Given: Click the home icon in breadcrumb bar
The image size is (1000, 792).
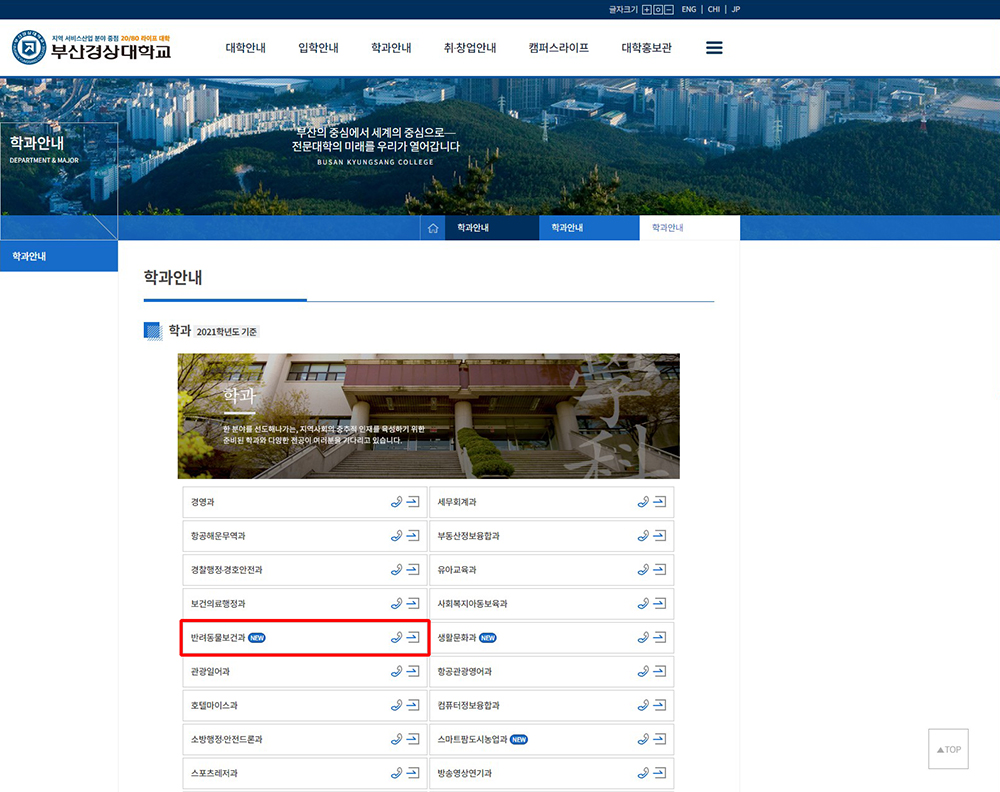Looking at the screenshot, I should click(432, 228).
